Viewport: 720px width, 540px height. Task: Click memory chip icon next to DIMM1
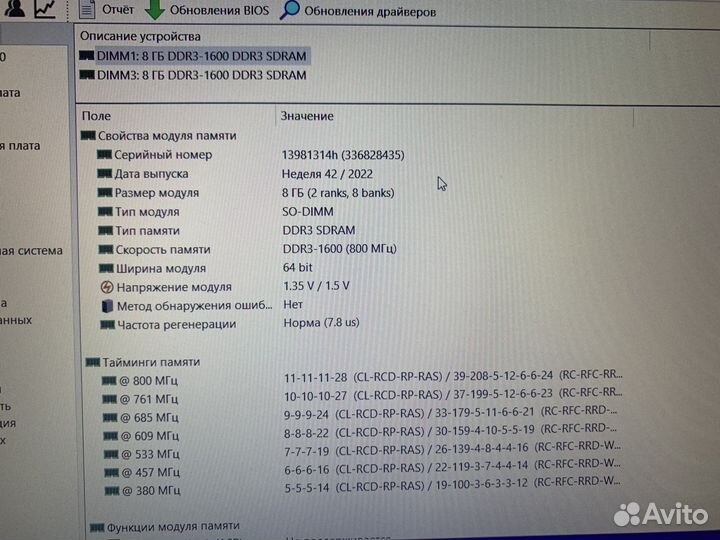coord(86,56)
